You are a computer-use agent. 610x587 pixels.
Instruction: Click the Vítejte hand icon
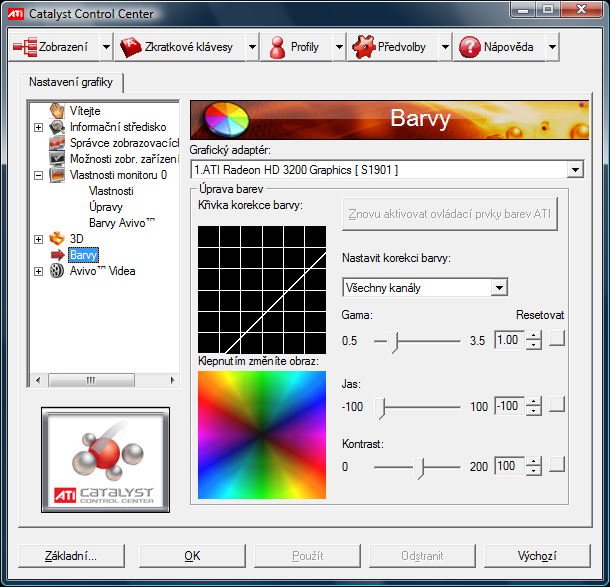tap(57, 111)
